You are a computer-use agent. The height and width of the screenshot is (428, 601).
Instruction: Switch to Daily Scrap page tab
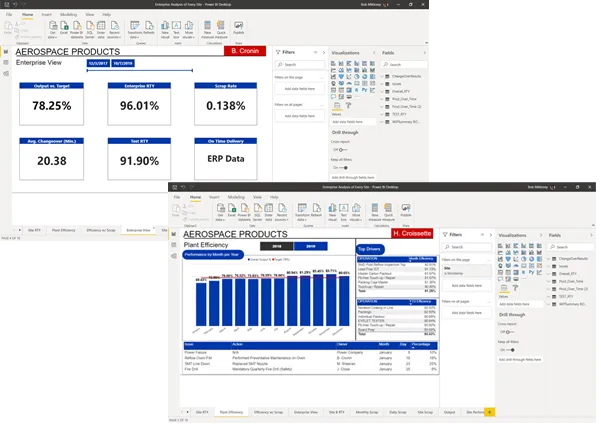point(398,412)
